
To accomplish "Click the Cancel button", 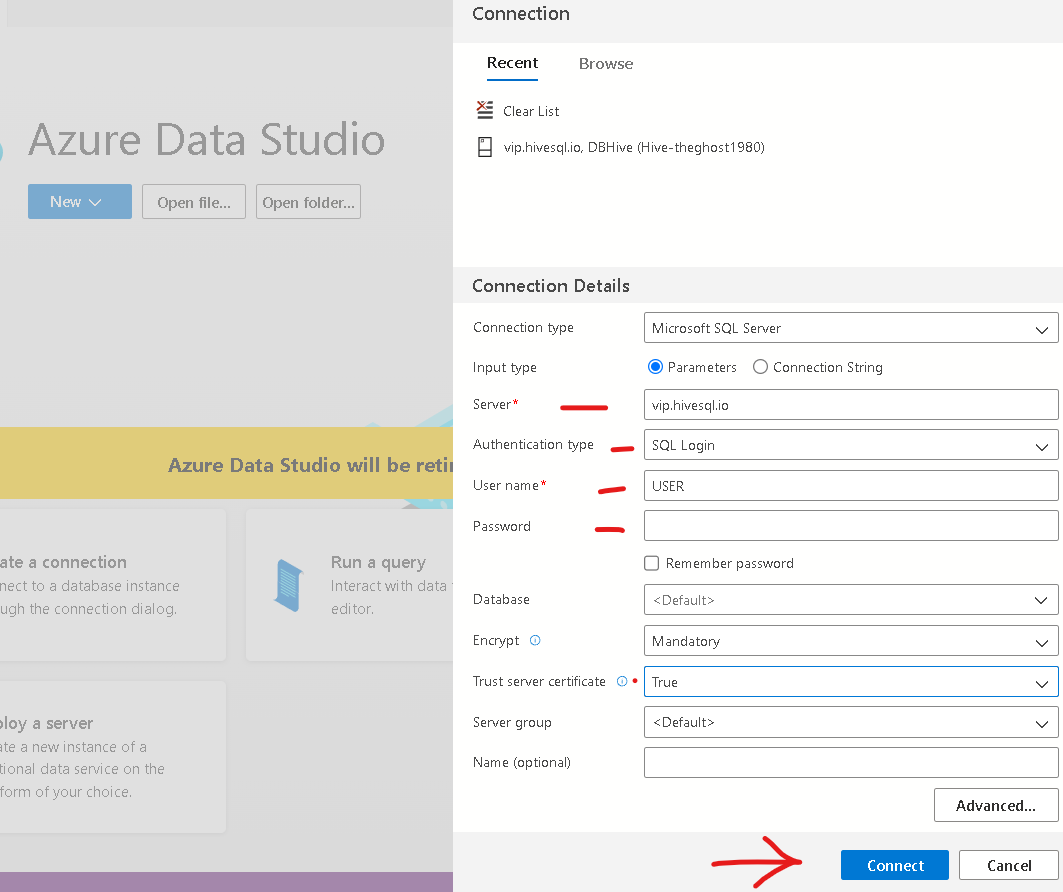I will pos(1009,866).
